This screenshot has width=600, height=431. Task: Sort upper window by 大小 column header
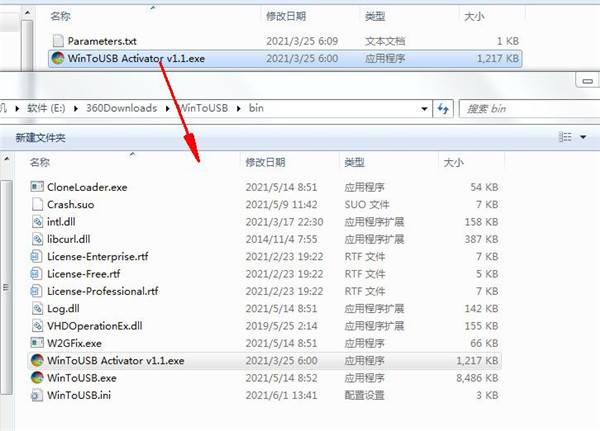[474, 16]
